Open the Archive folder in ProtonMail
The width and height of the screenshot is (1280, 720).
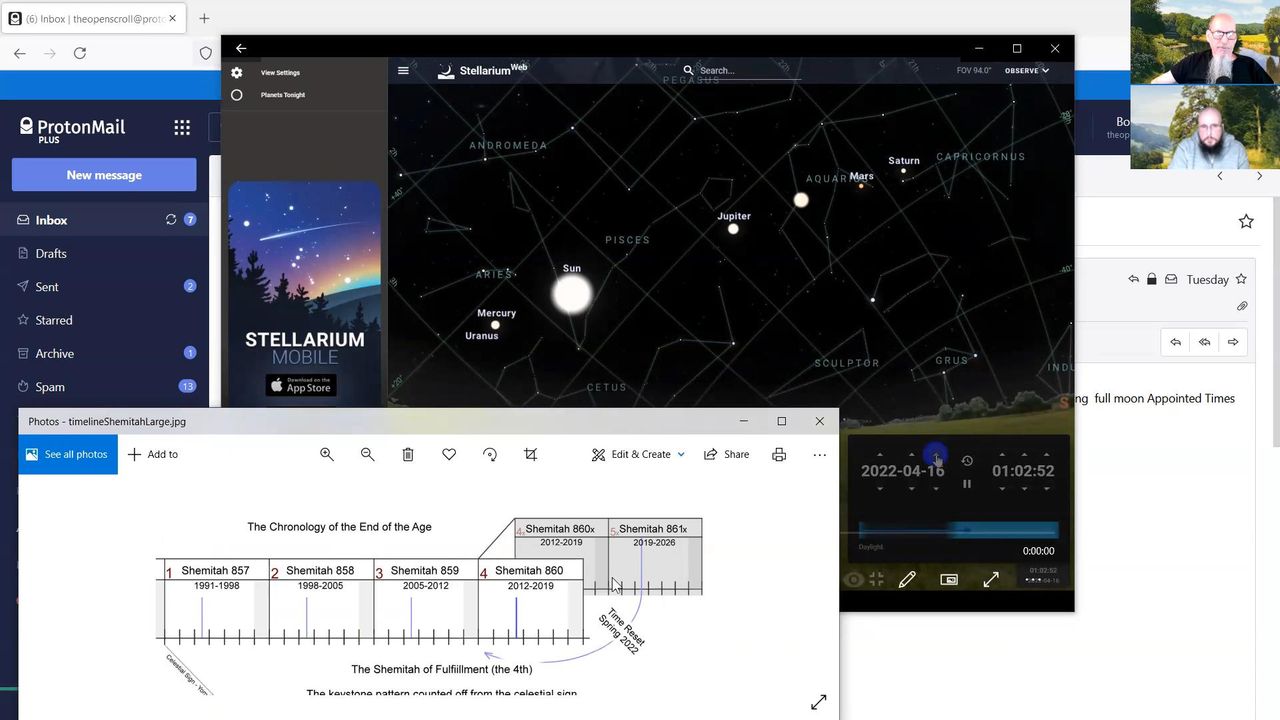pos(55,354)
